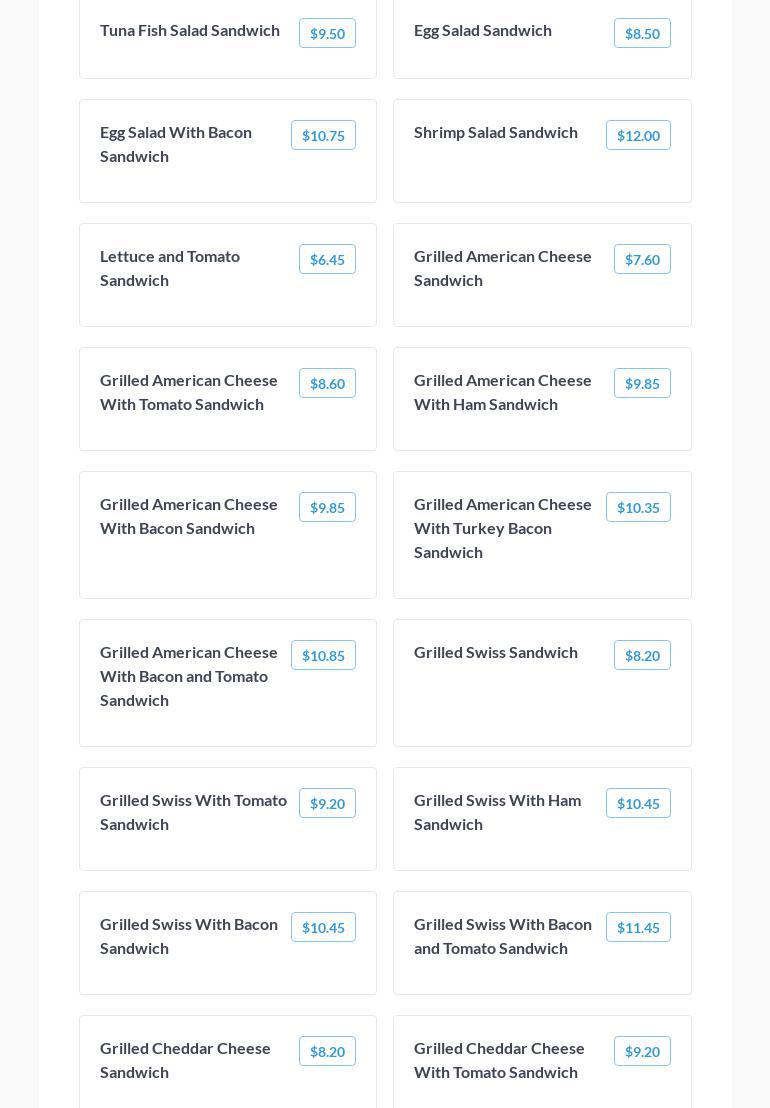Click the $9.50 Tuna Fish Salad price

327,33
